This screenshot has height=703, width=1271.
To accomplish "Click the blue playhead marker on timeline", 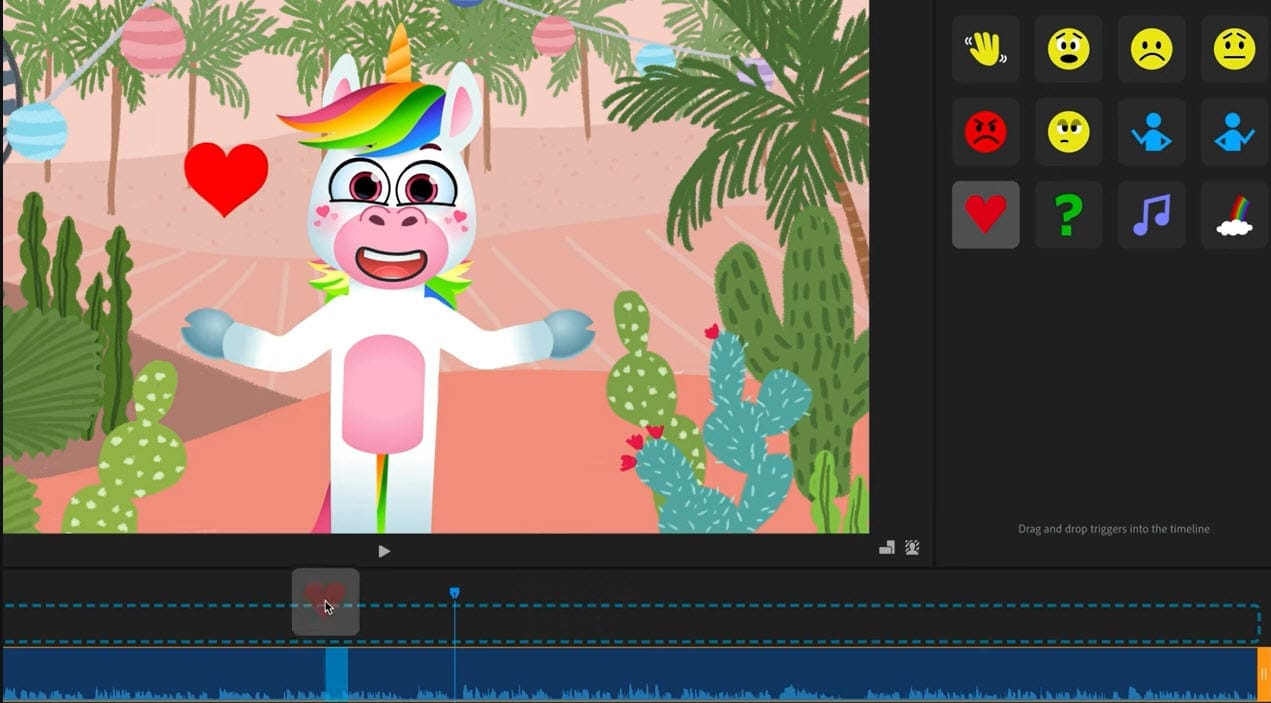I will pos(454,594).
